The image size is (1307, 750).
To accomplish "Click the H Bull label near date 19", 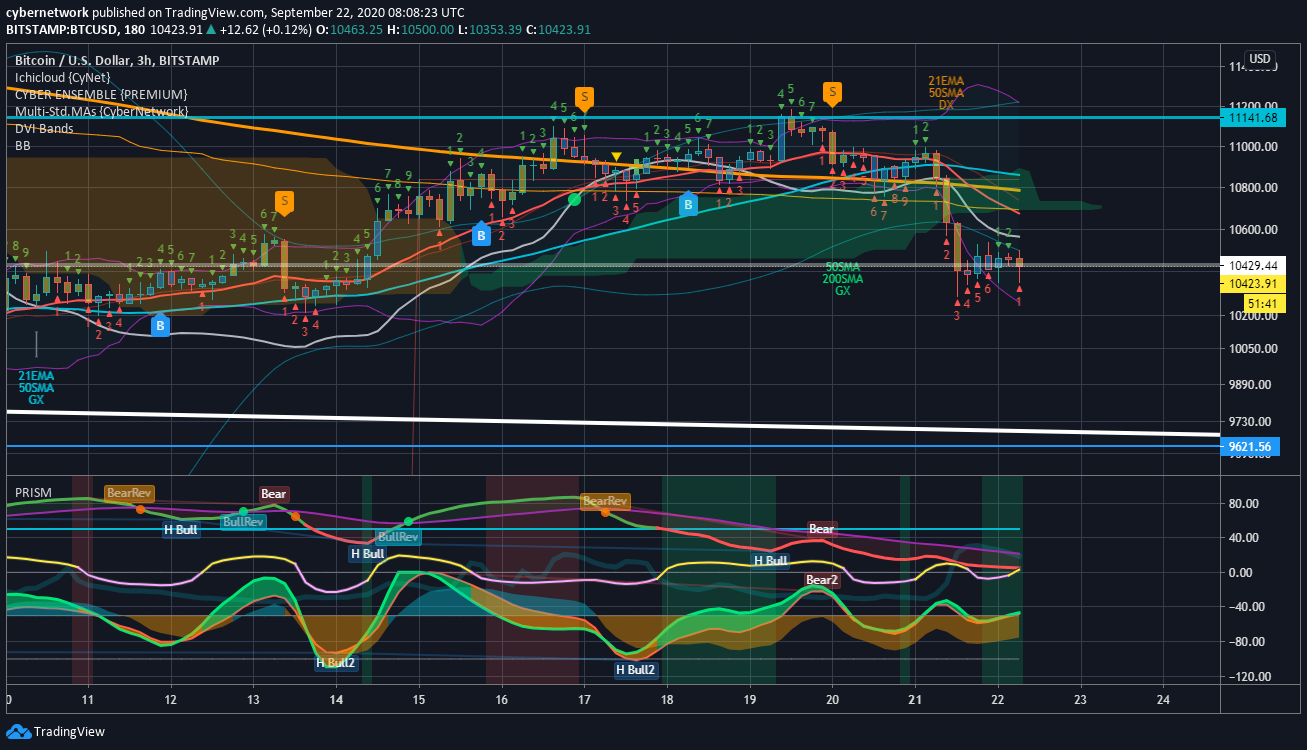I will tap(771, 561).
